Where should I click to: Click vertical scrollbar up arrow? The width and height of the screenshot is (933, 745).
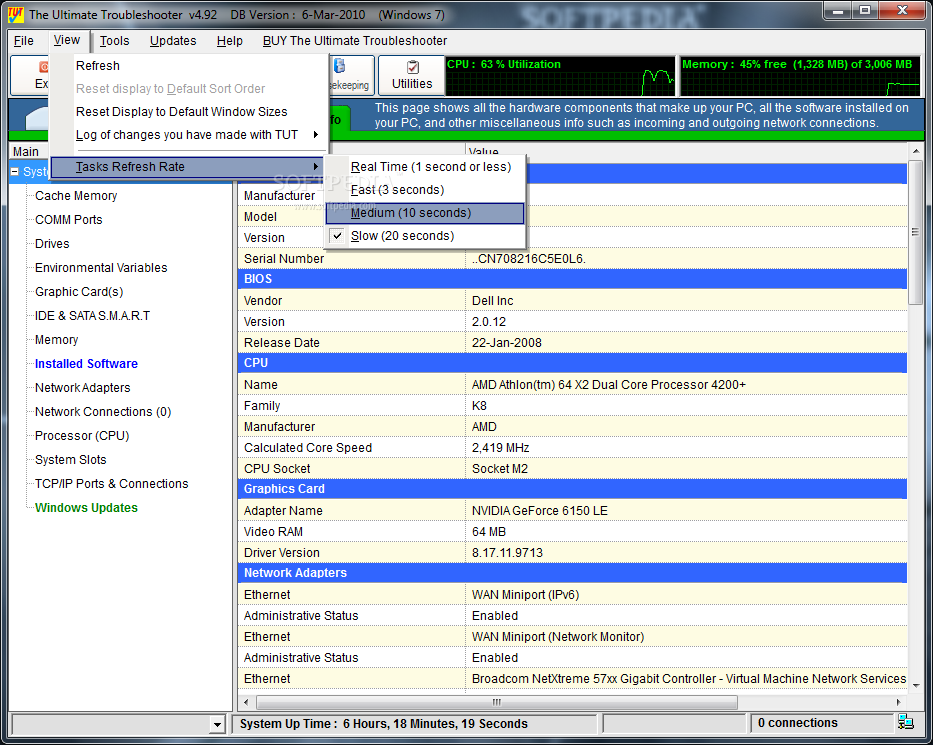click(x=916, y=151)
